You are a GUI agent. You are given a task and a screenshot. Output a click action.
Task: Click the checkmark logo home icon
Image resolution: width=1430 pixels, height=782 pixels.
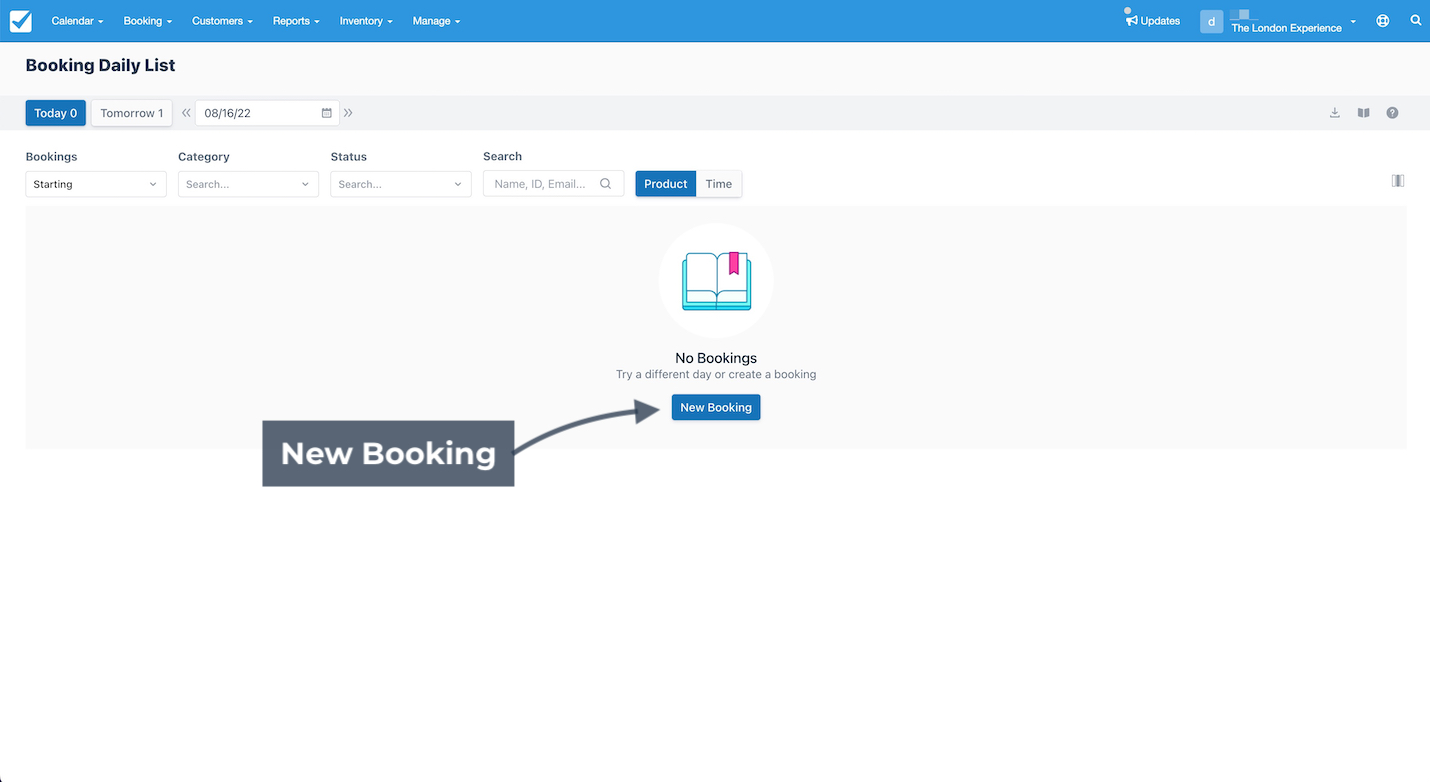coord(20,21)
